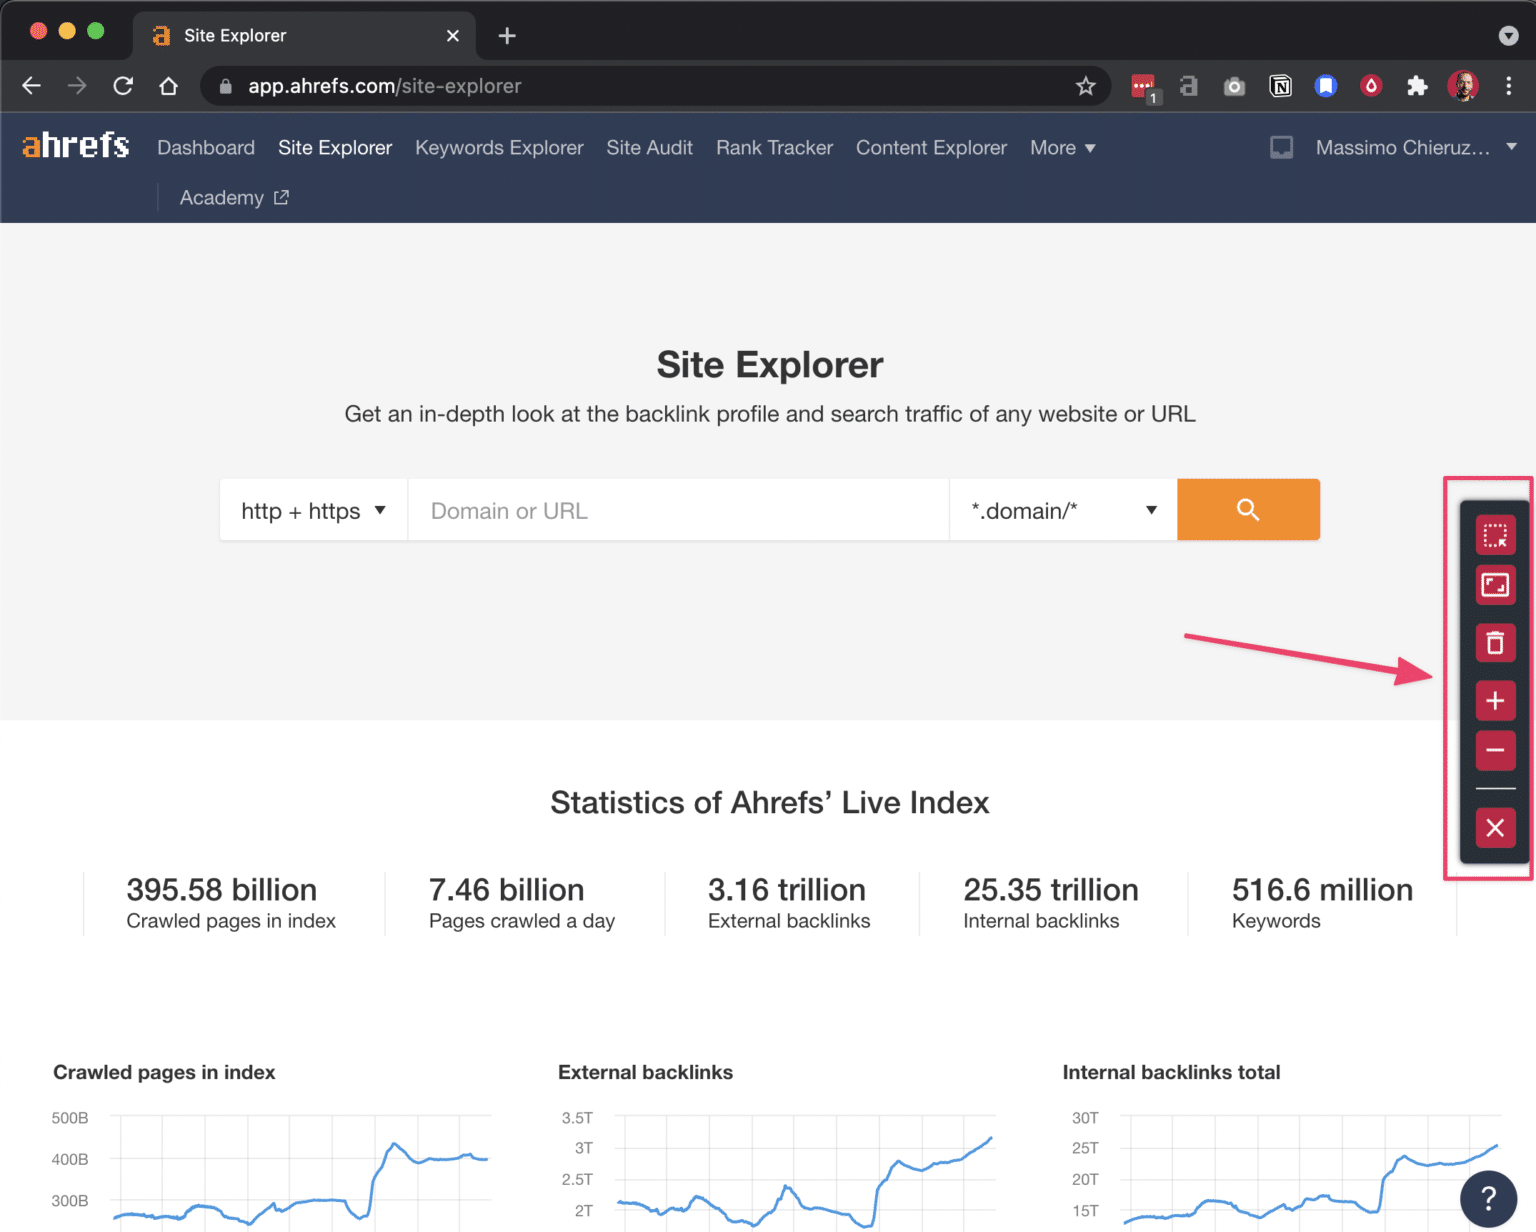Expand the More navigation menu
This screenshot has height=1232, width=1536.
1062,147
